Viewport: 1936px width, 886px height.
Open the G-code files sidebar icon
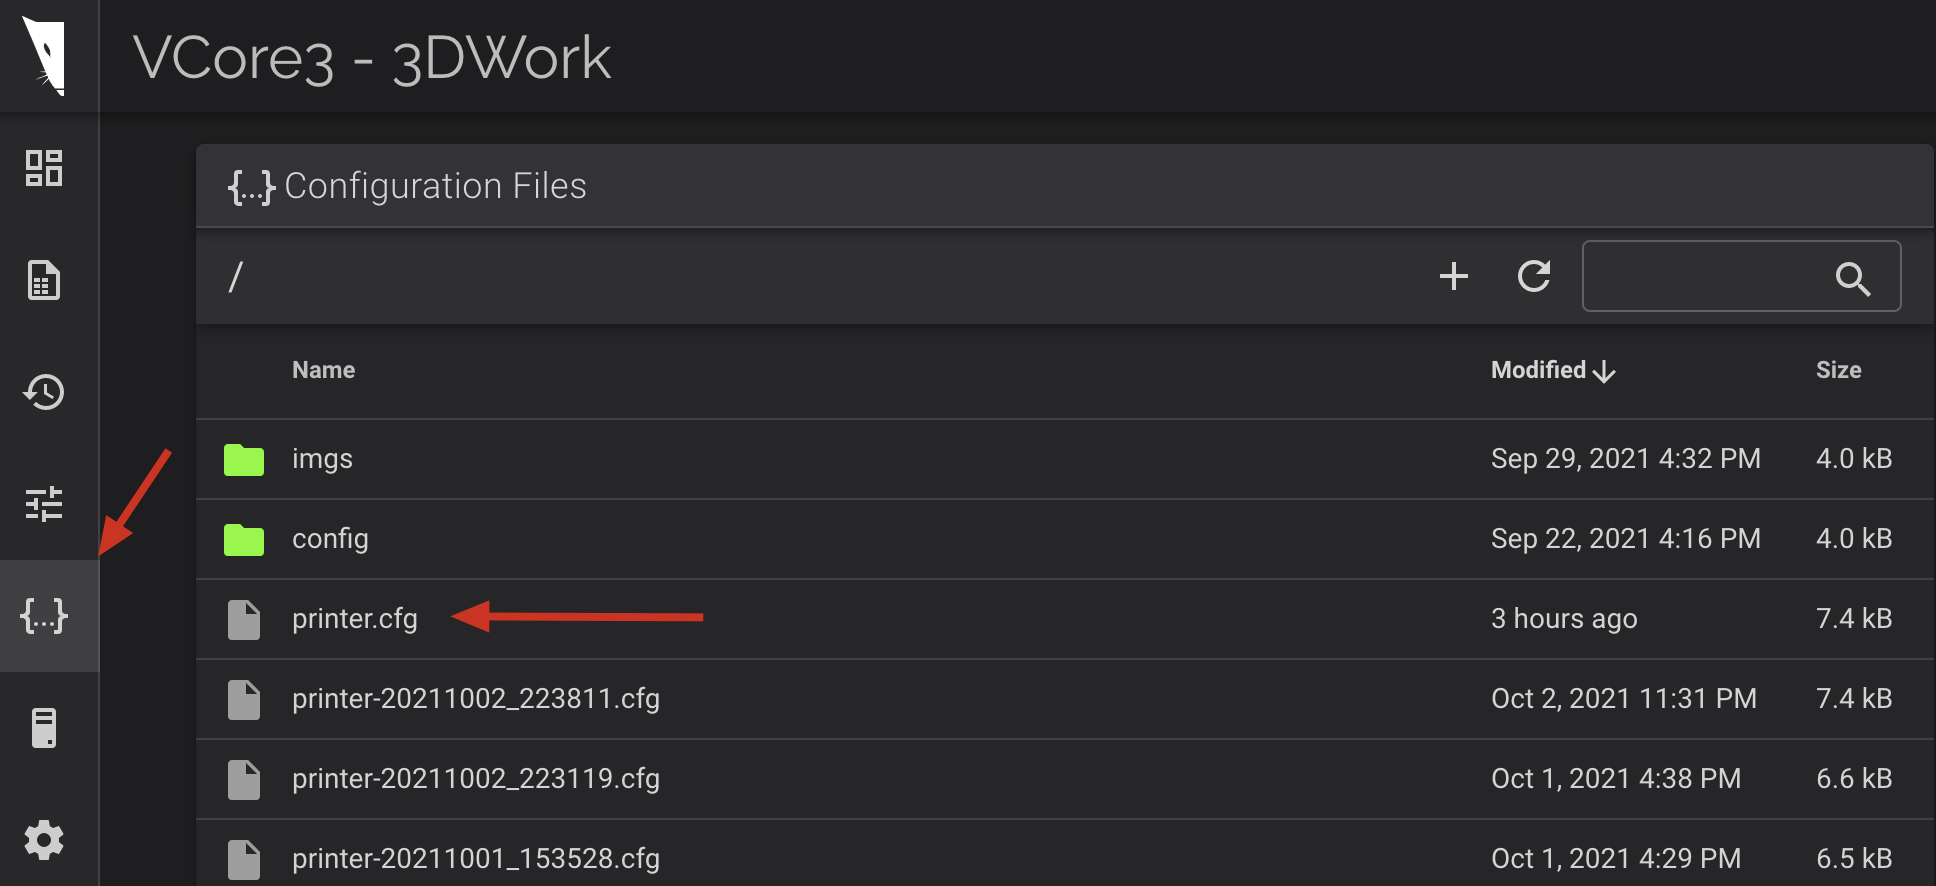[44, 280]
